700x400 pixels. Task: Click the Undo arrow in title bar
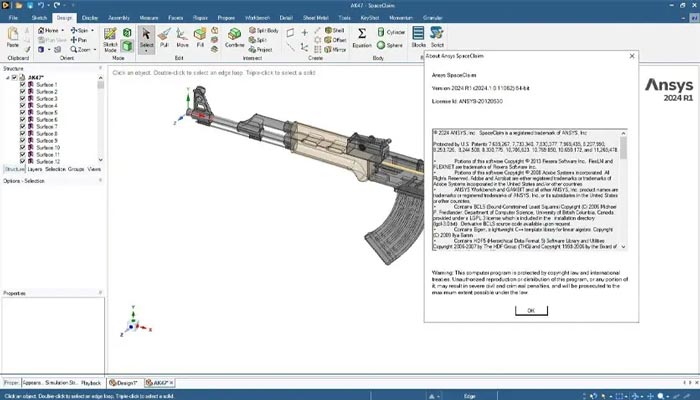coord(41,5)
